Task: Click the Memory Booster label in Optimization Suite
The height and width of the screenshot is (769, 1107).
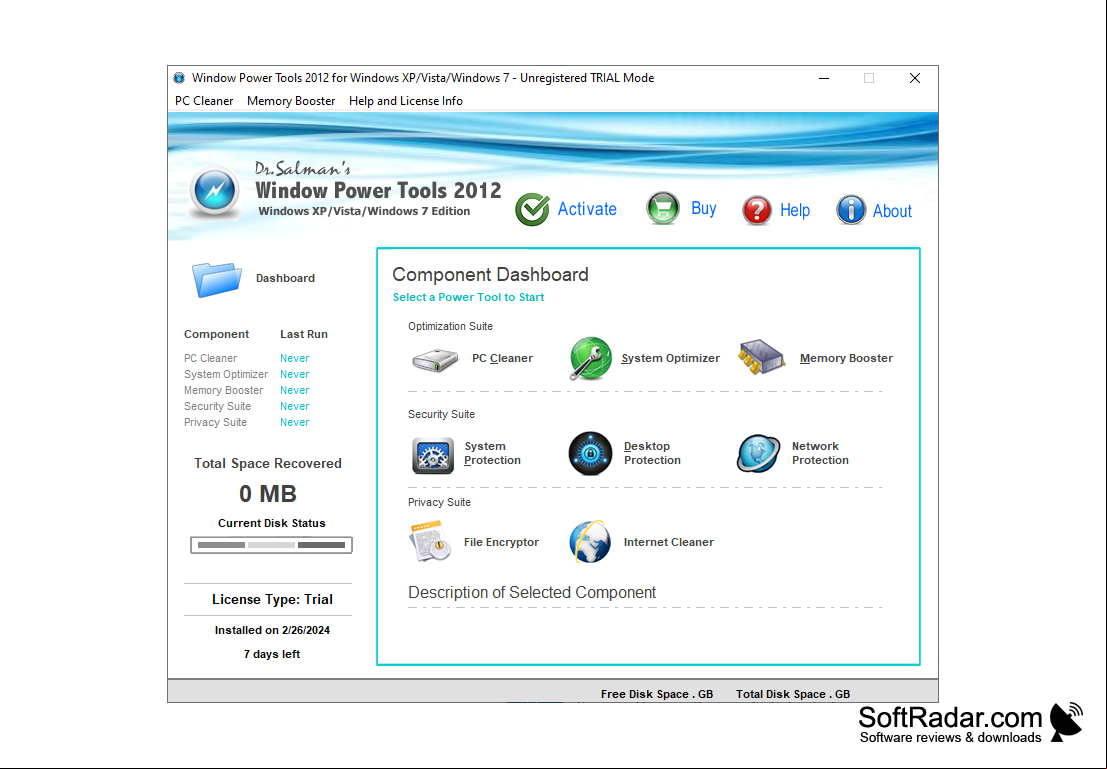Action: click(846, 358)
